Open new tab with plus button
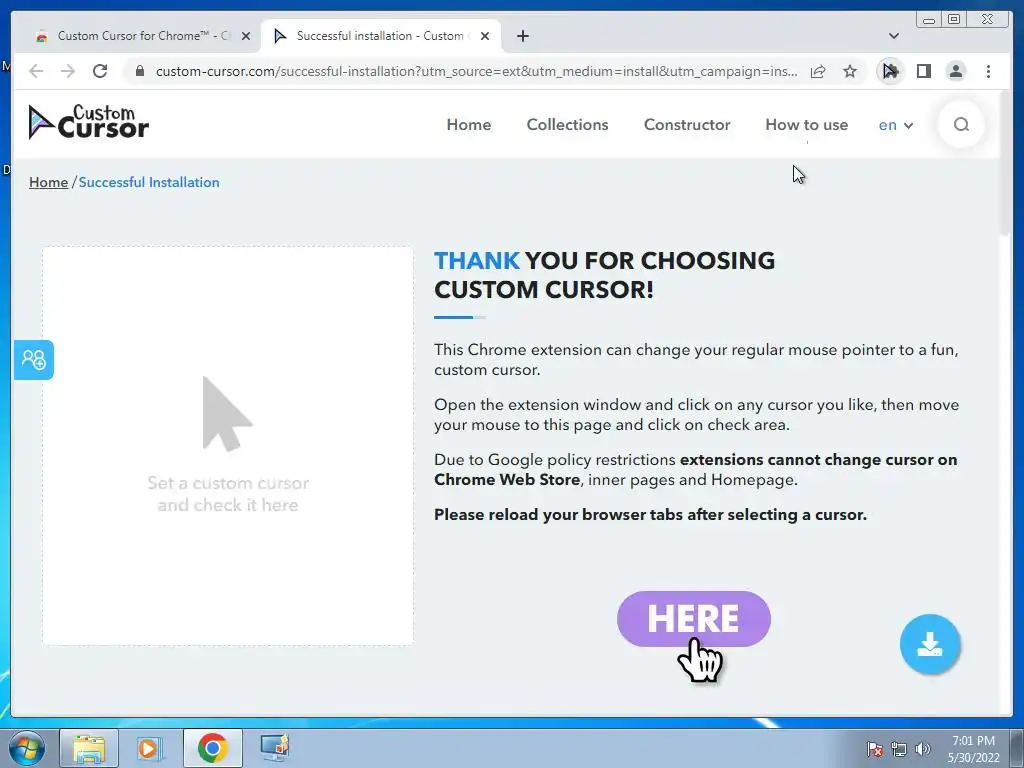The width and height of the screenshot is (1024, 768). pos(522,36)
